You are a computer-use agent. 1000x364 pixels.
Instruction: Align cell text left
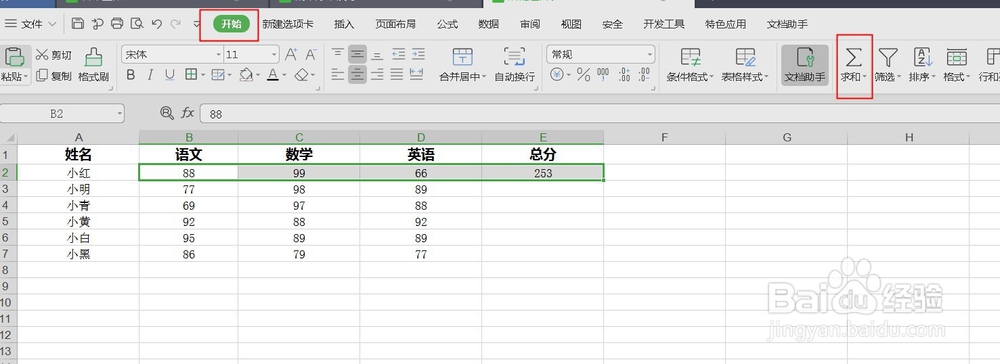pyautogui.click(x=338, y=75)
